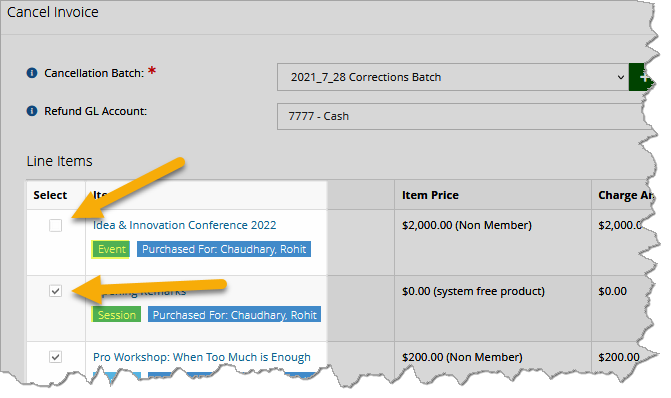Image resolution: width=671 pixels, height=398 pixels.
Task: Click Purchased For tag on the Session row
Action: coord(235,315)
